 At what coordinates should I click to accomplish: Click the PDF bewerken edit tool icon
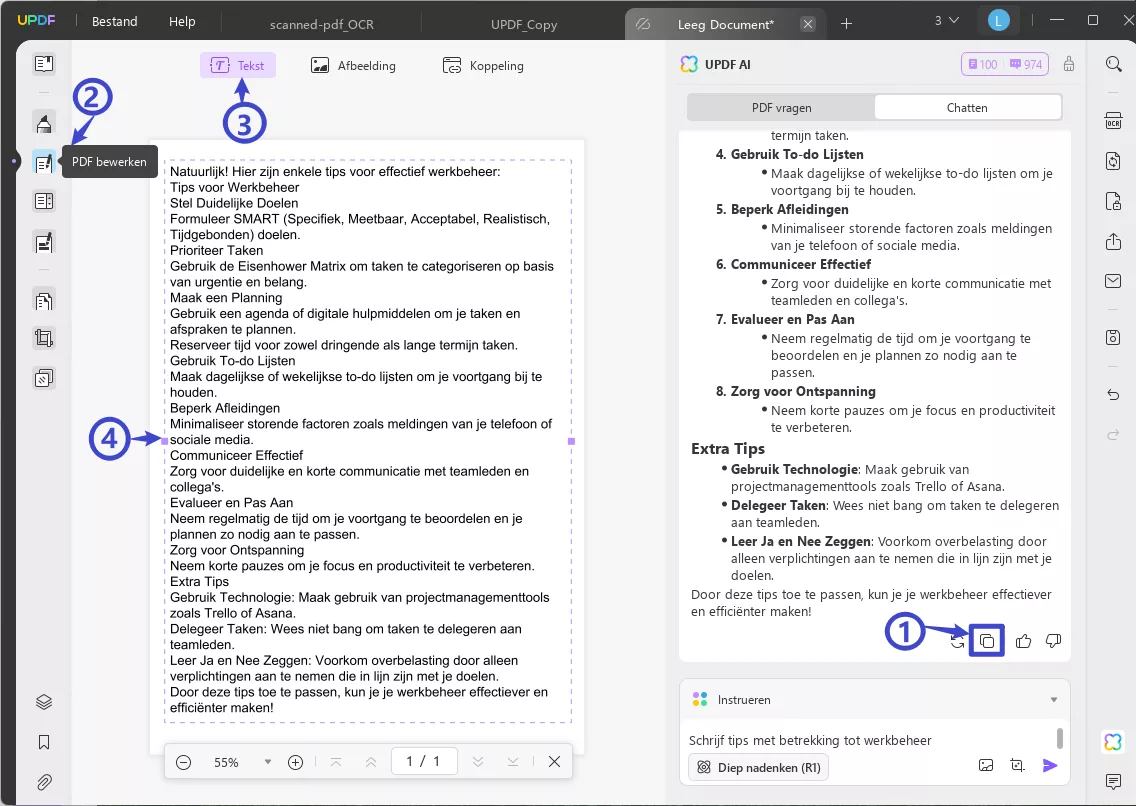tap(44, 162)
